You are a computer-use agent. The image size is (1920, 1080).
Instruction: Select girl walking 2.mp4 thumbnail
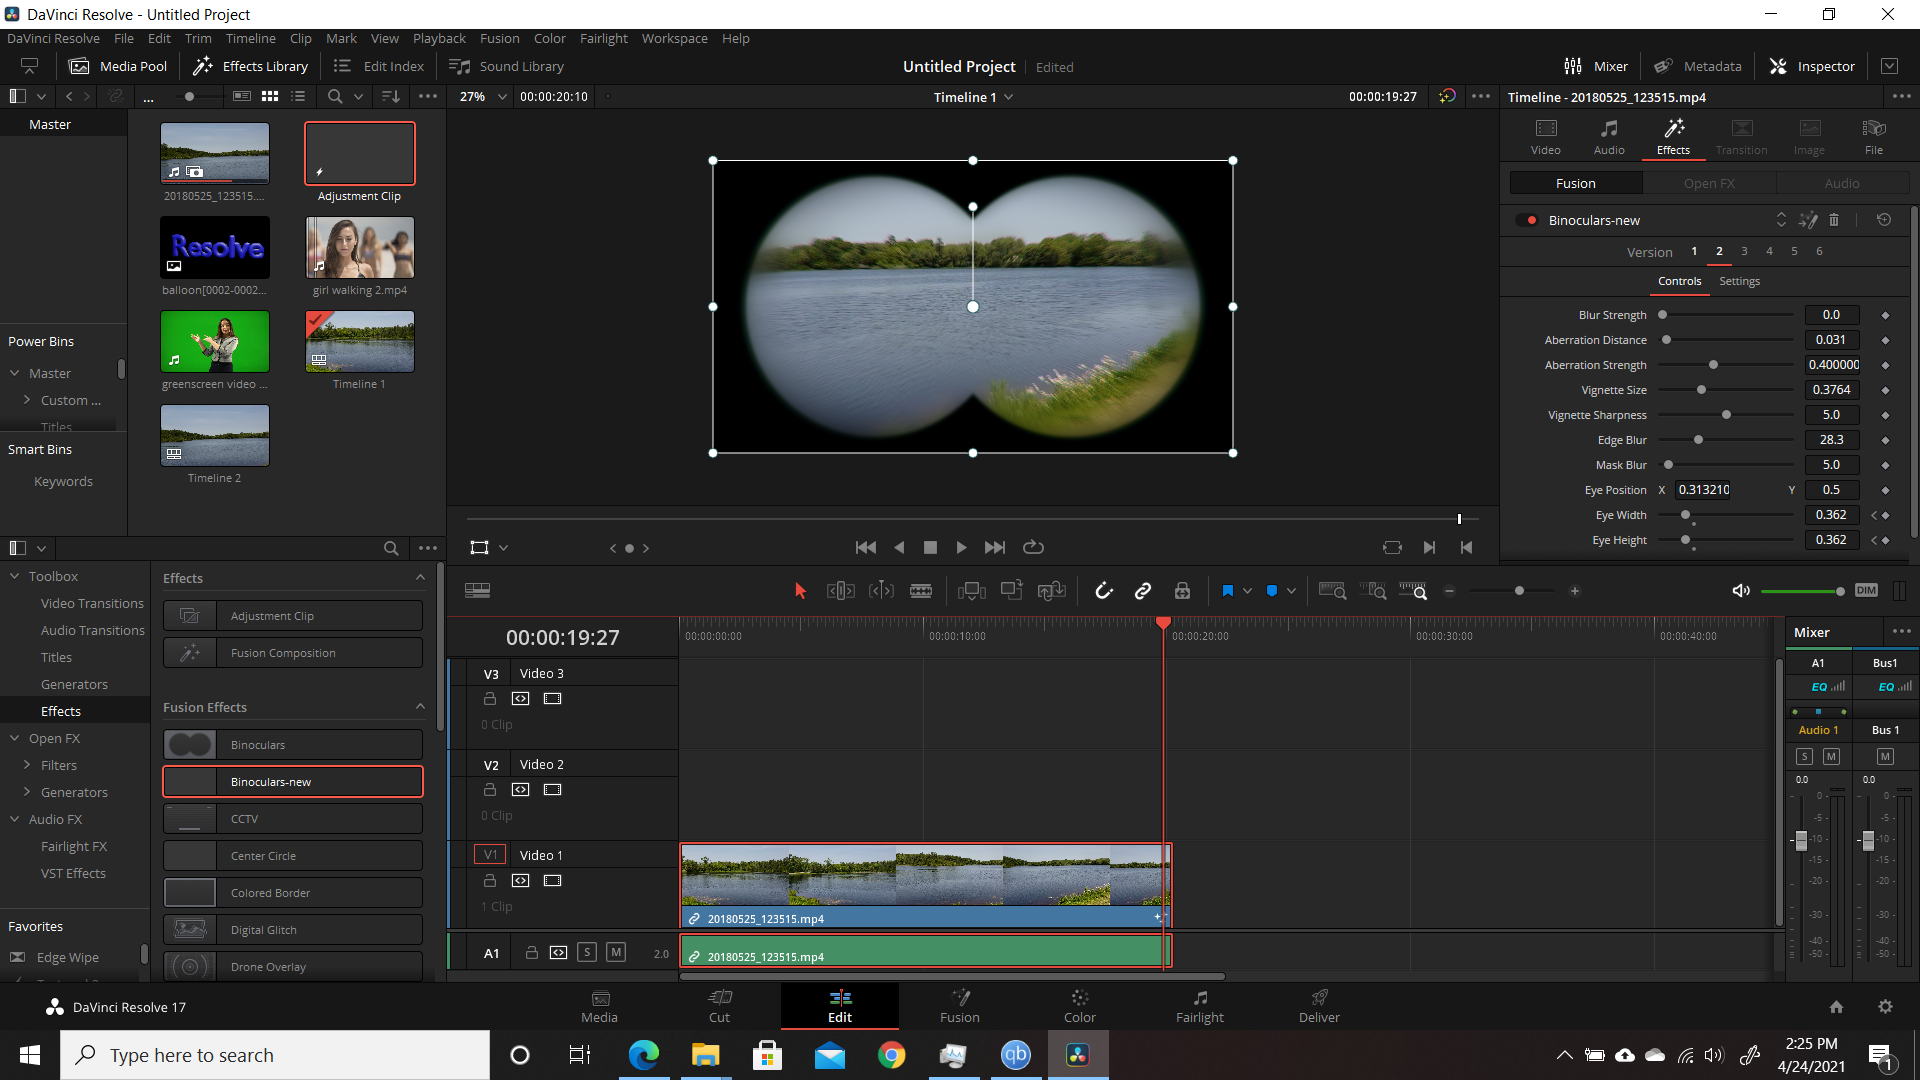coord(360,248)
